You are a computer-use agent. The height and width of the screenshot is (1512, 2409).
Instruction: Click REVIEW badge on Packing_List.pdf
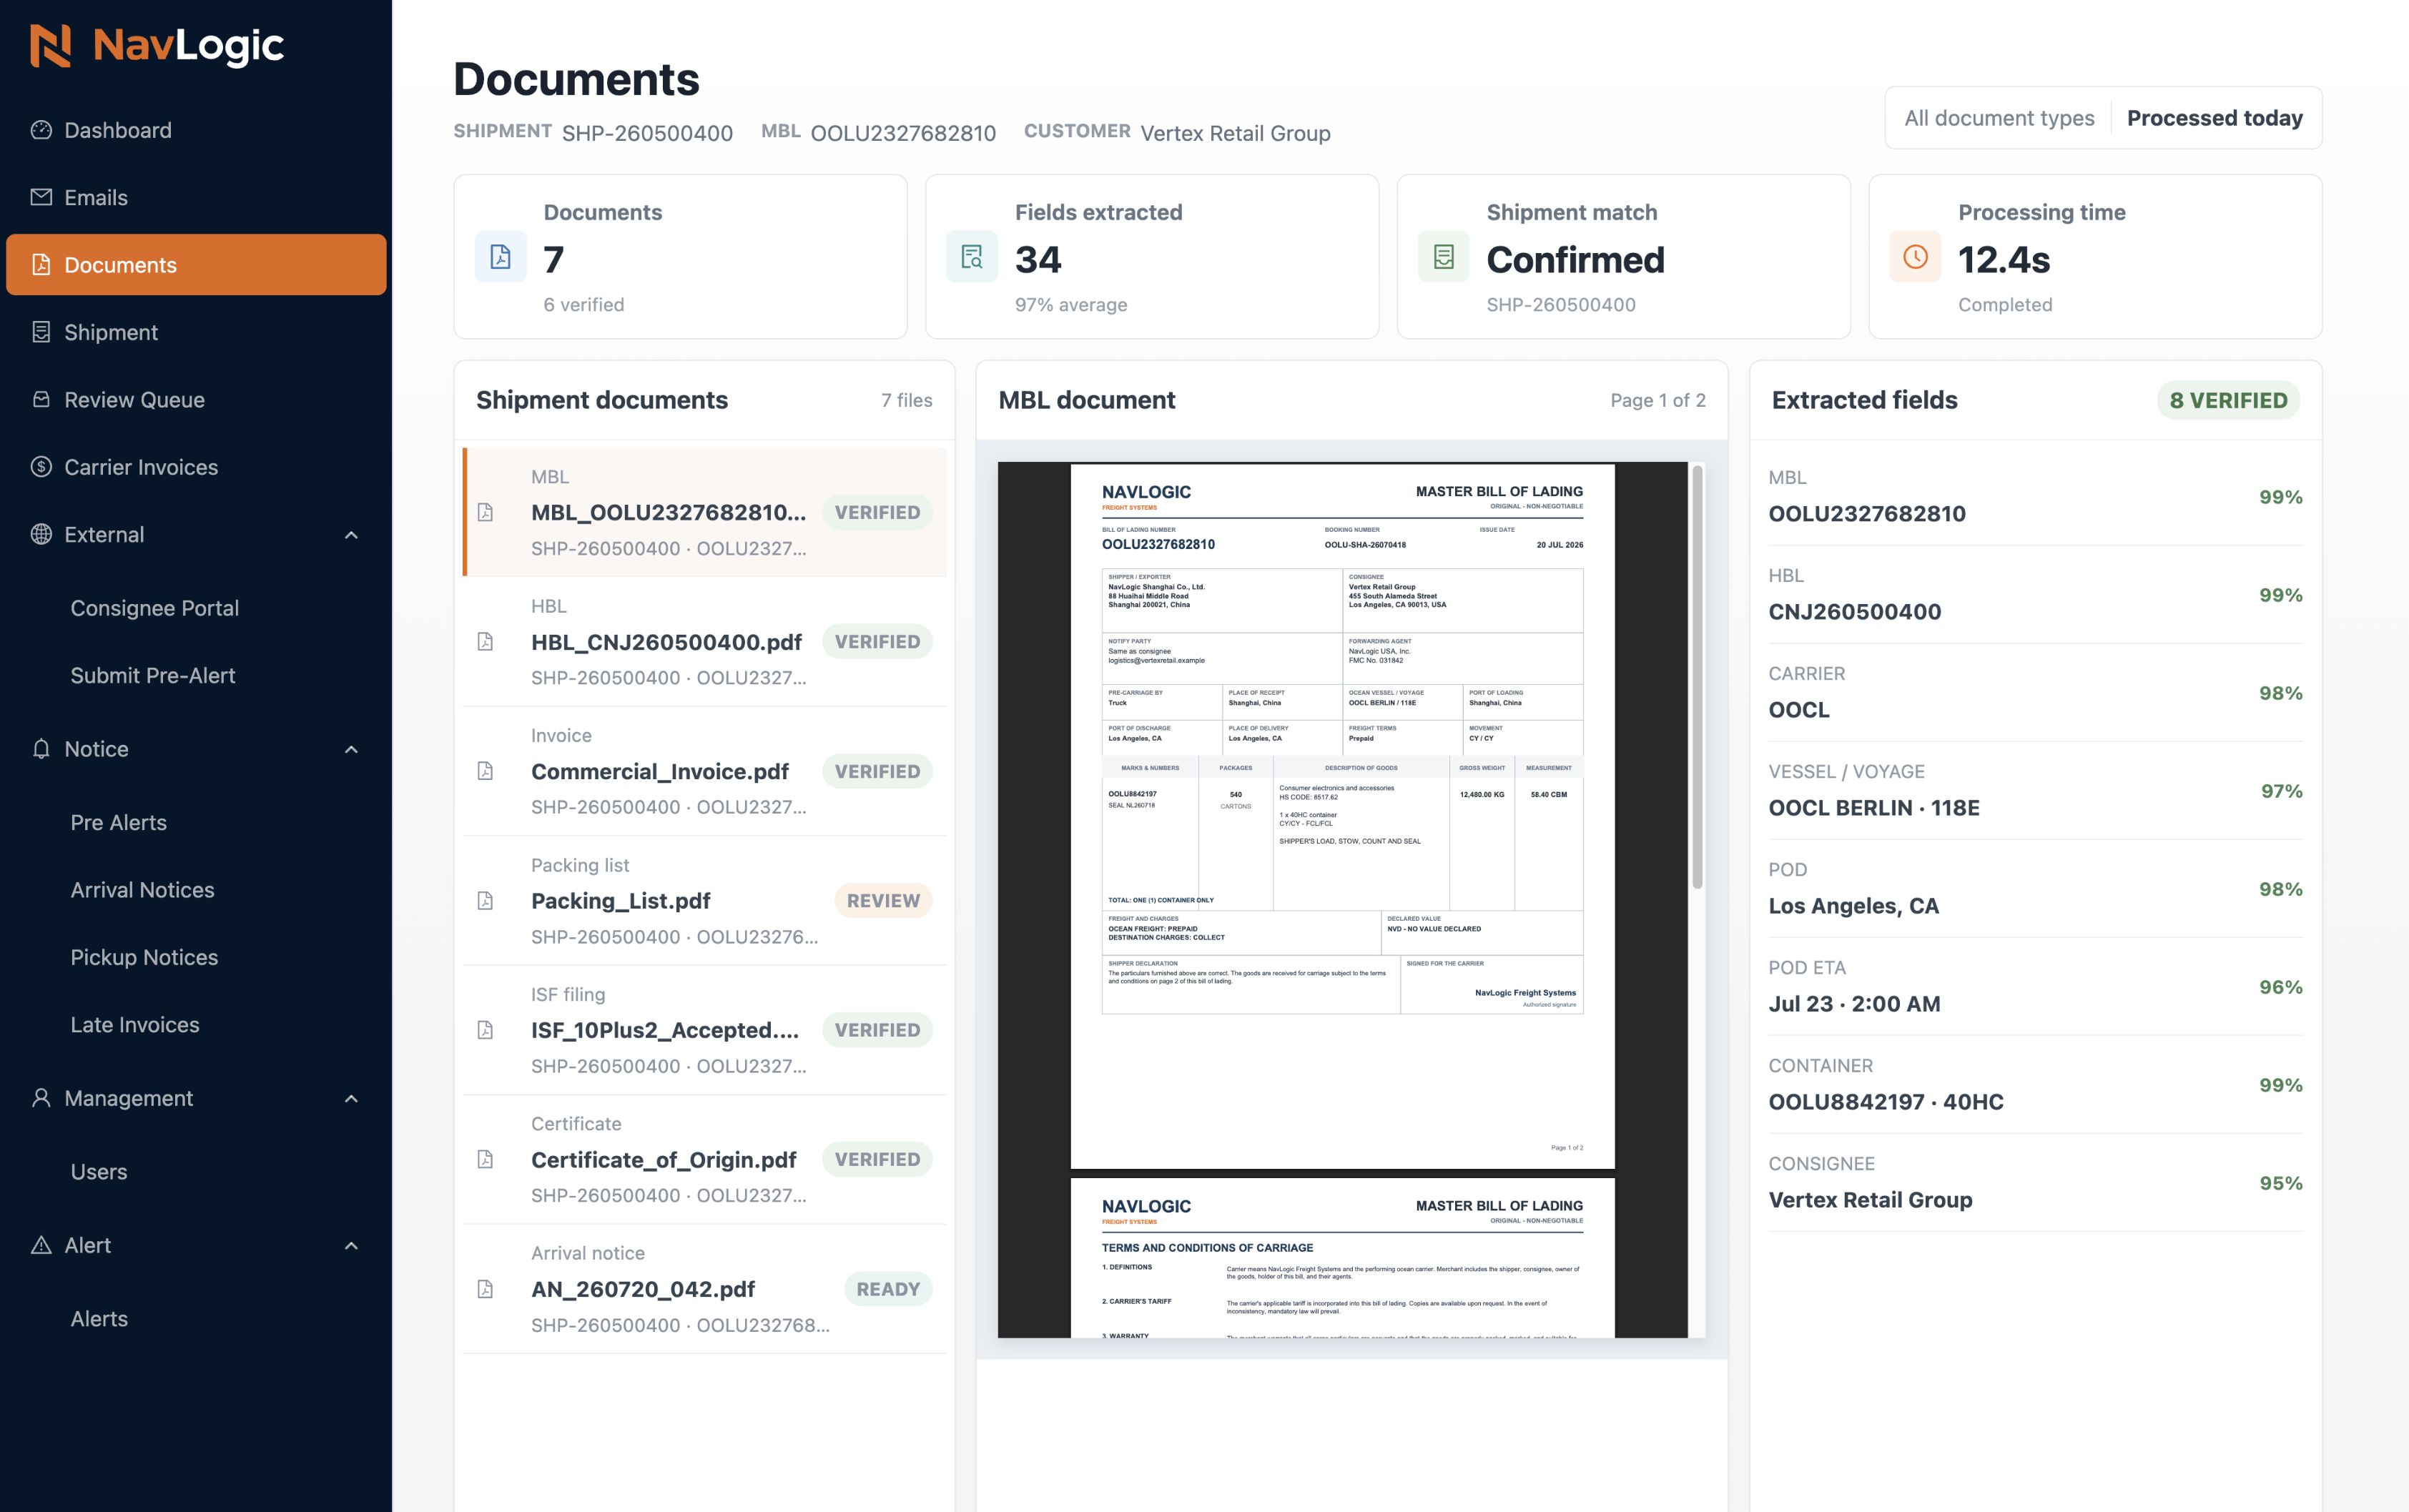pos(883,901)
